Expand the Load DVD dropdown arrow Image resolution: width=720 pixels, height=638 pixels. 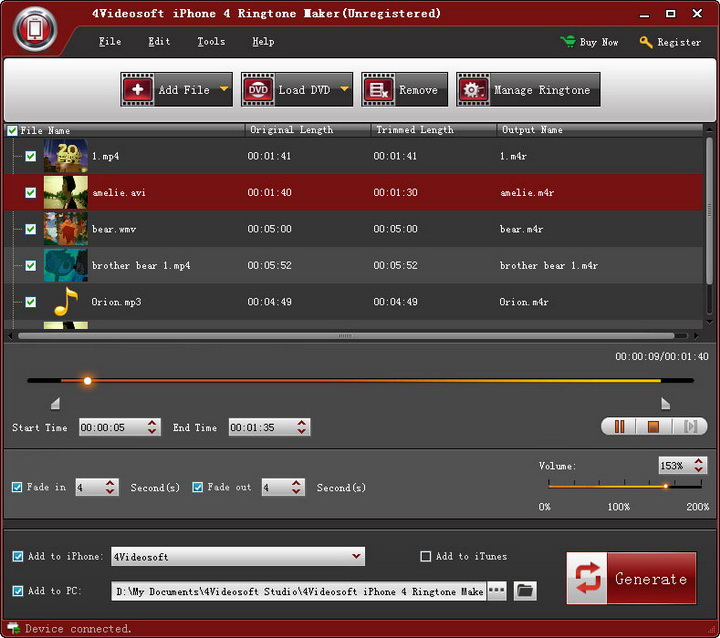[x=344, y=89]
